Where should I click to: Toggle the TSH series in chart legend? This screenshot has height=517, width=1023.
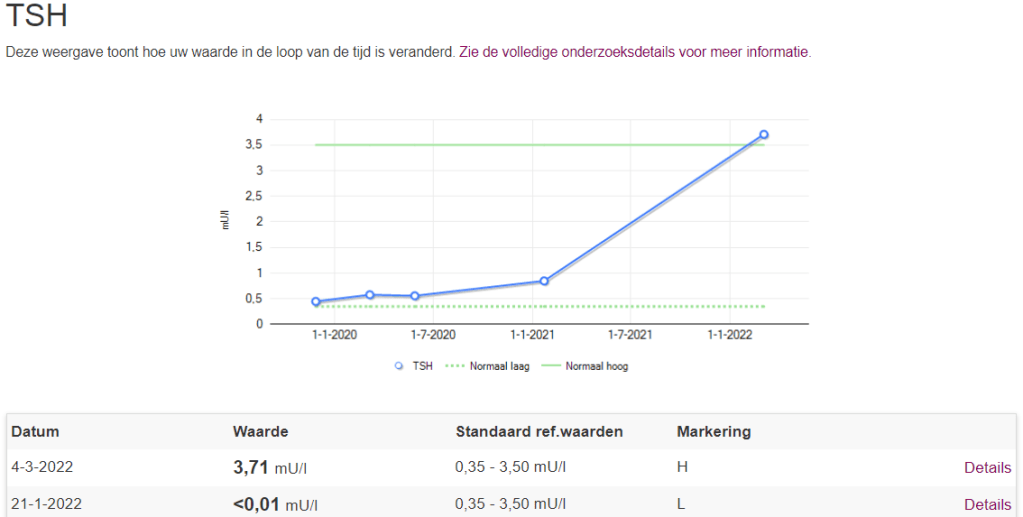coord(414,366)
